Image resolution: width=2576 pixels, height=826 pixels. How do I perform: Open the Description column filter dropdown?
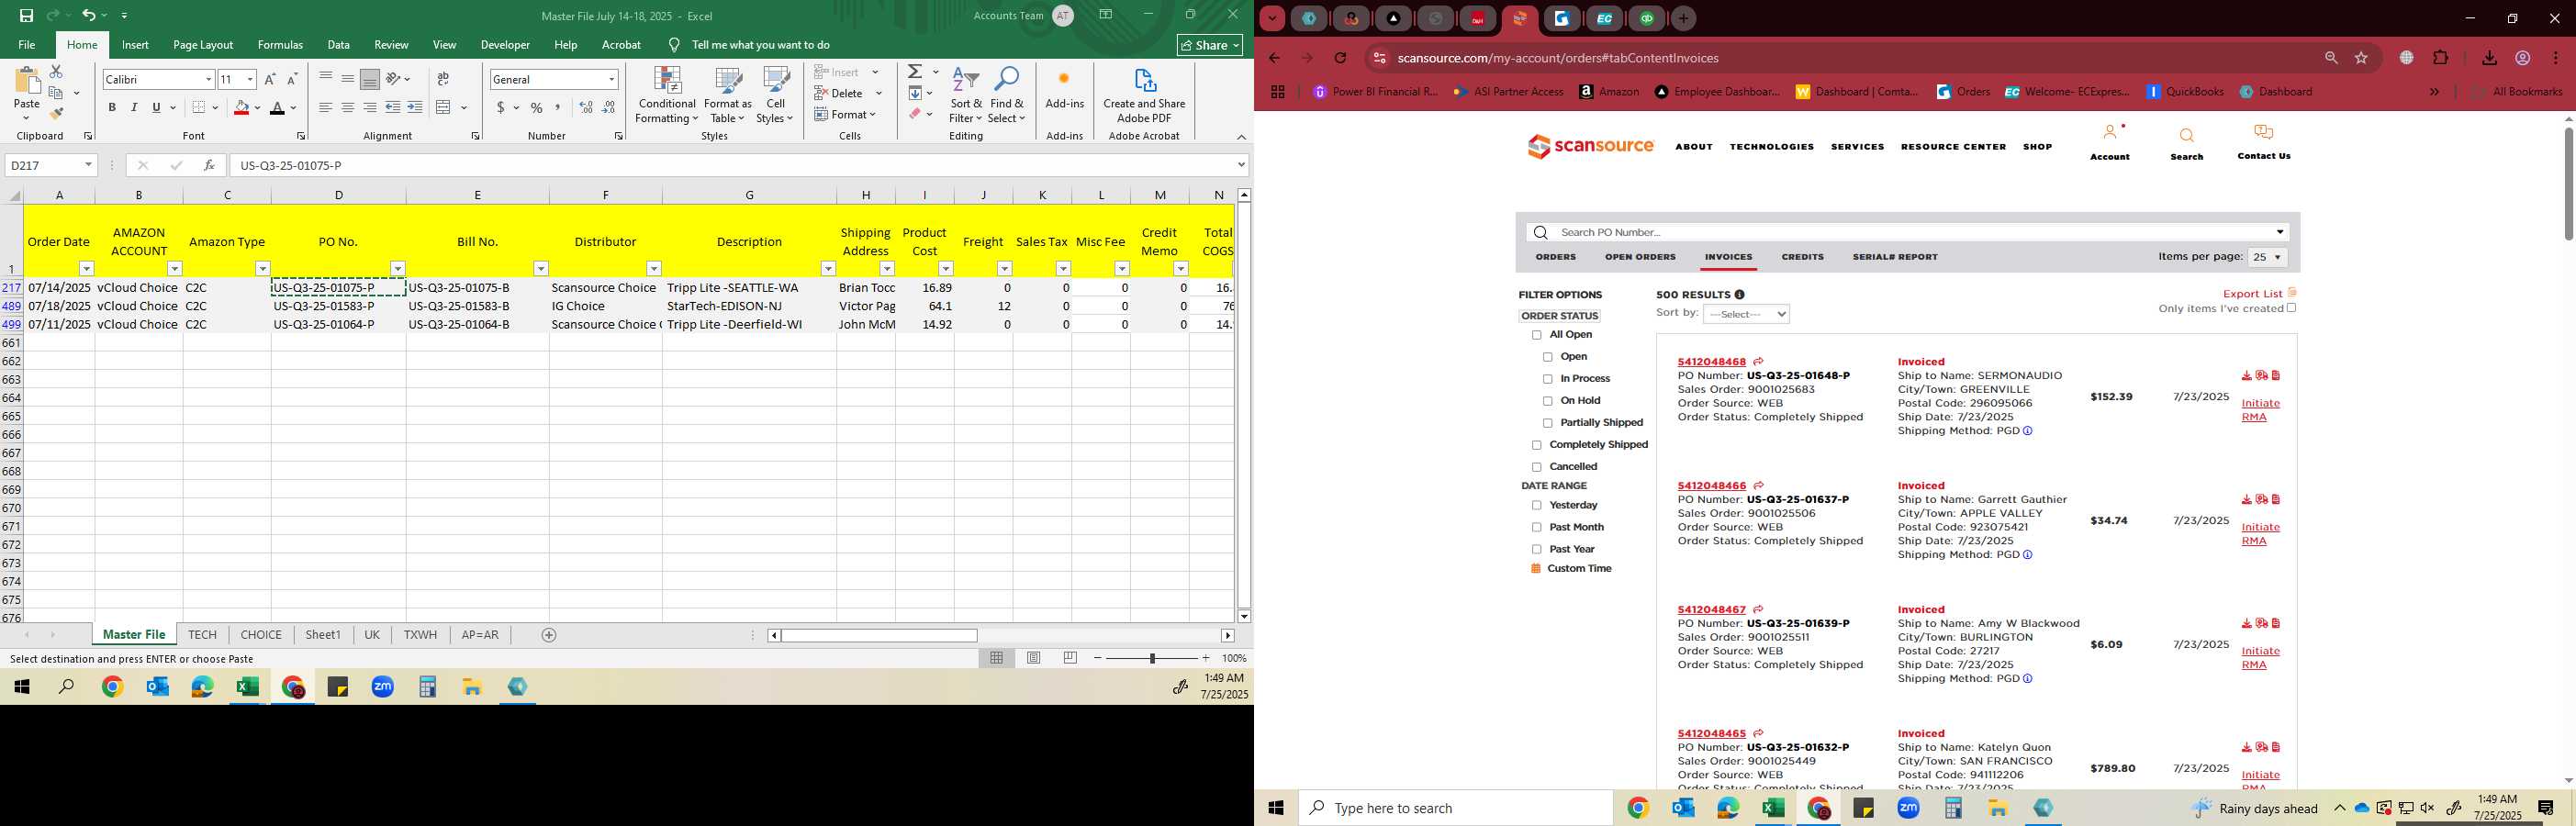coord(828,269)
